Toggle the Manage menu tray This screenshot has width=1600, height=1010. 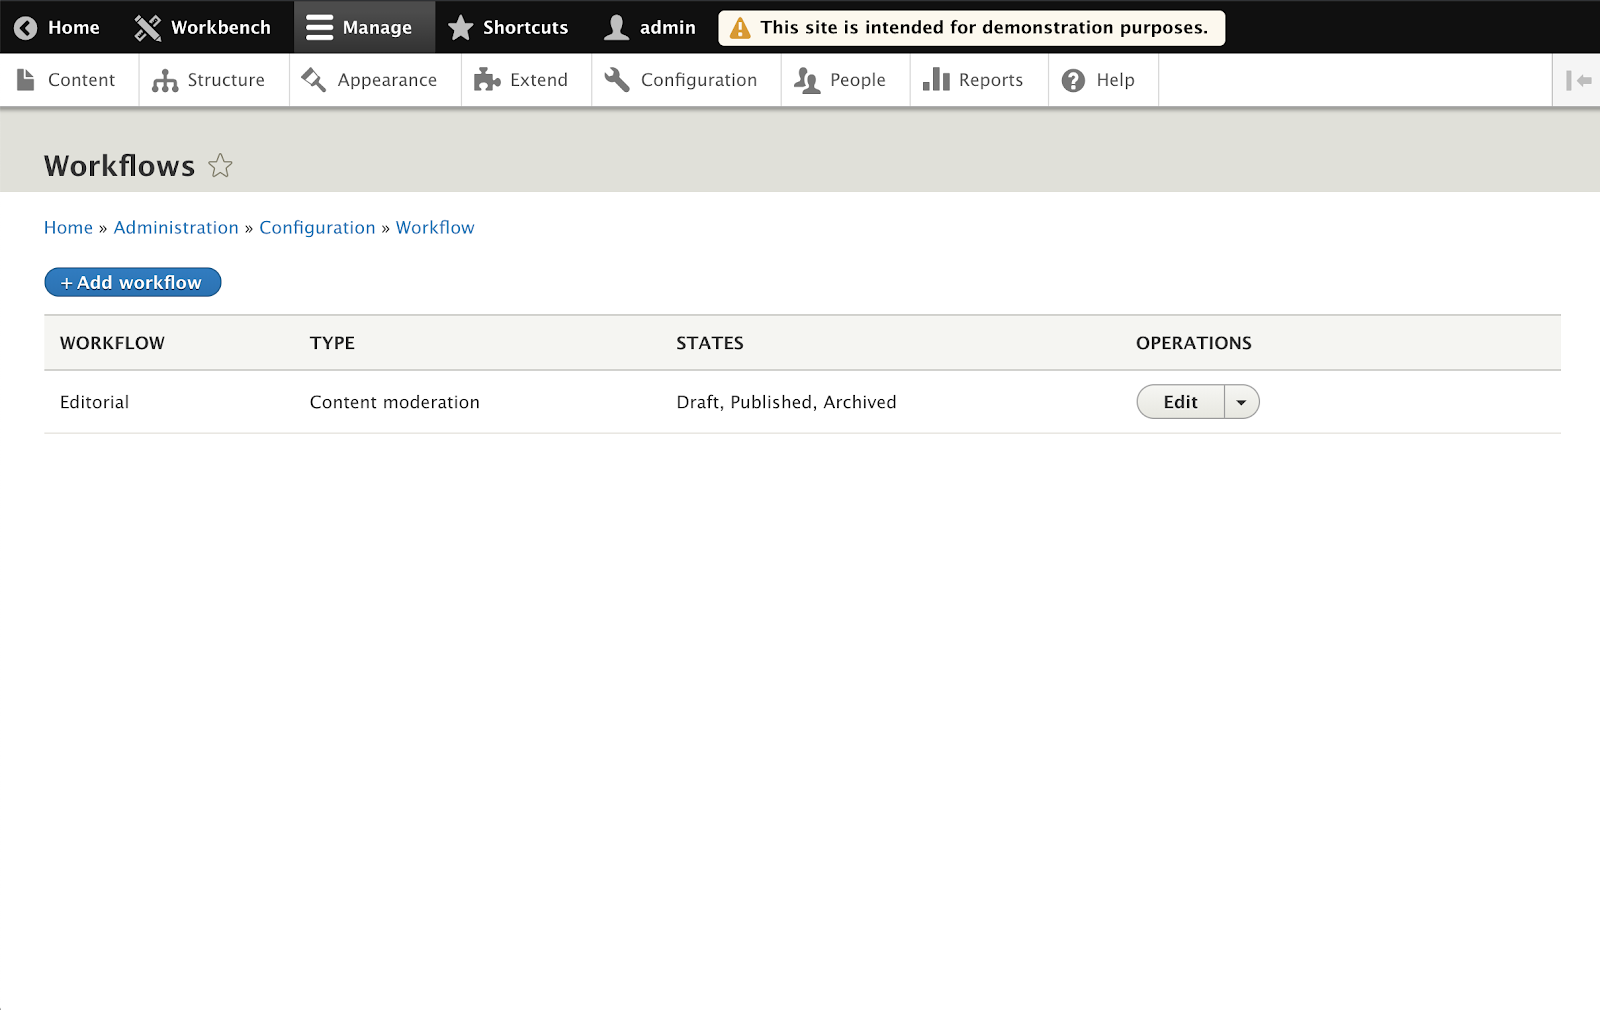(364, 27)
